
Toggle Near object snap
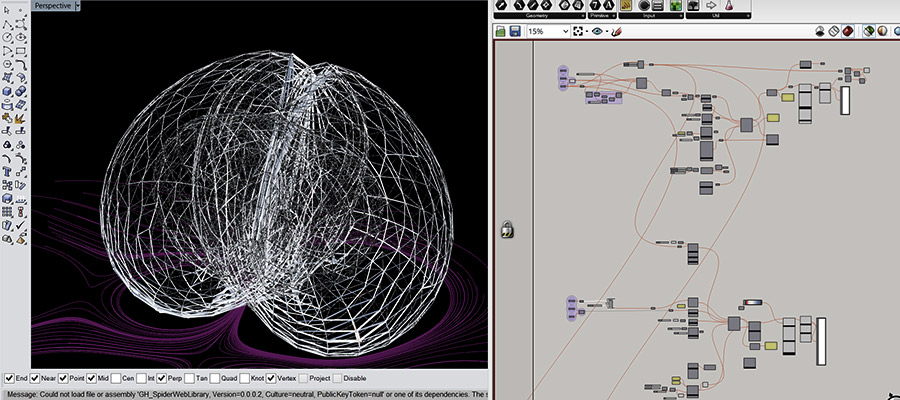35,378
